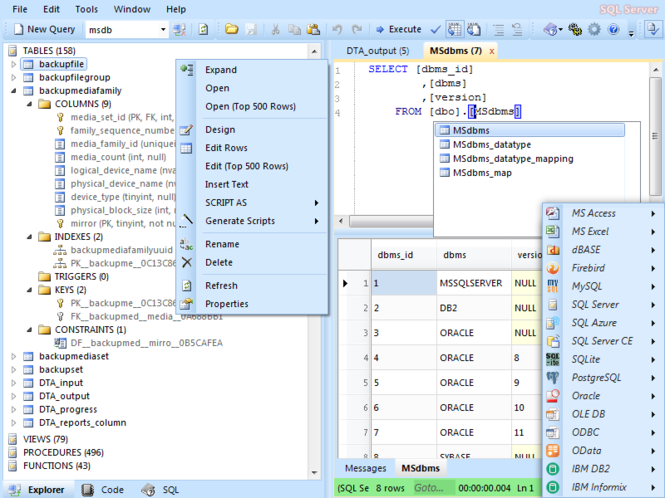Collapse the INDEXES (2) folder

point(29,237)
